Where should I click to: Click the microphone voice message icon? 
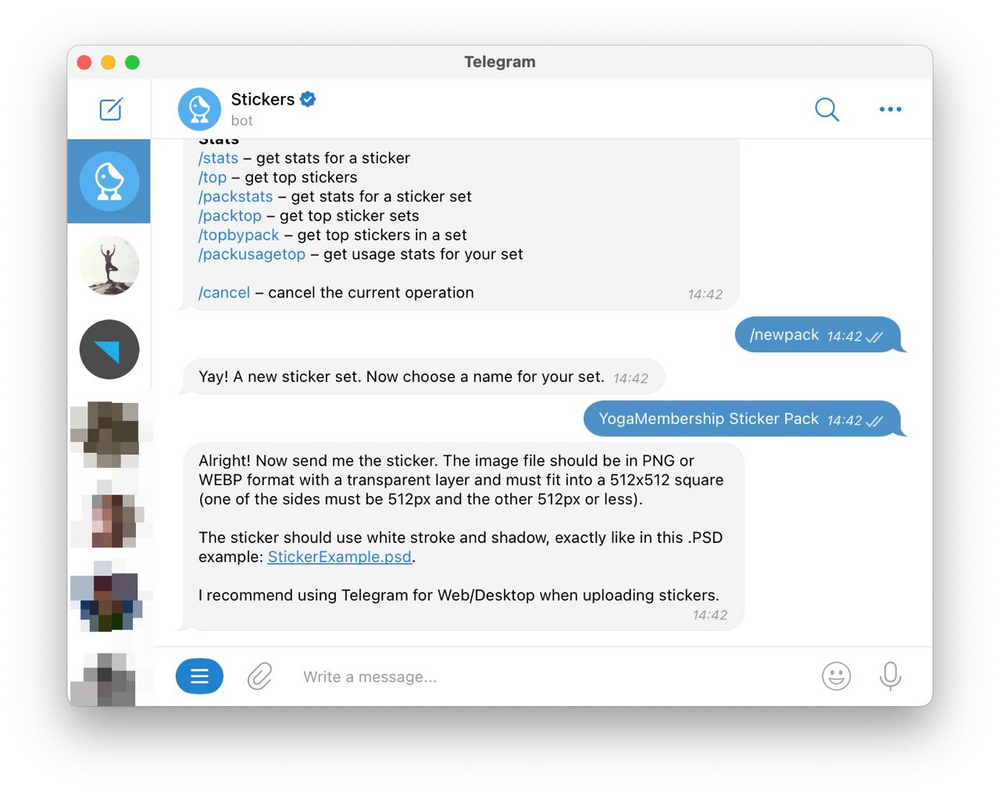pyautogui.click(x=890, y=676)
